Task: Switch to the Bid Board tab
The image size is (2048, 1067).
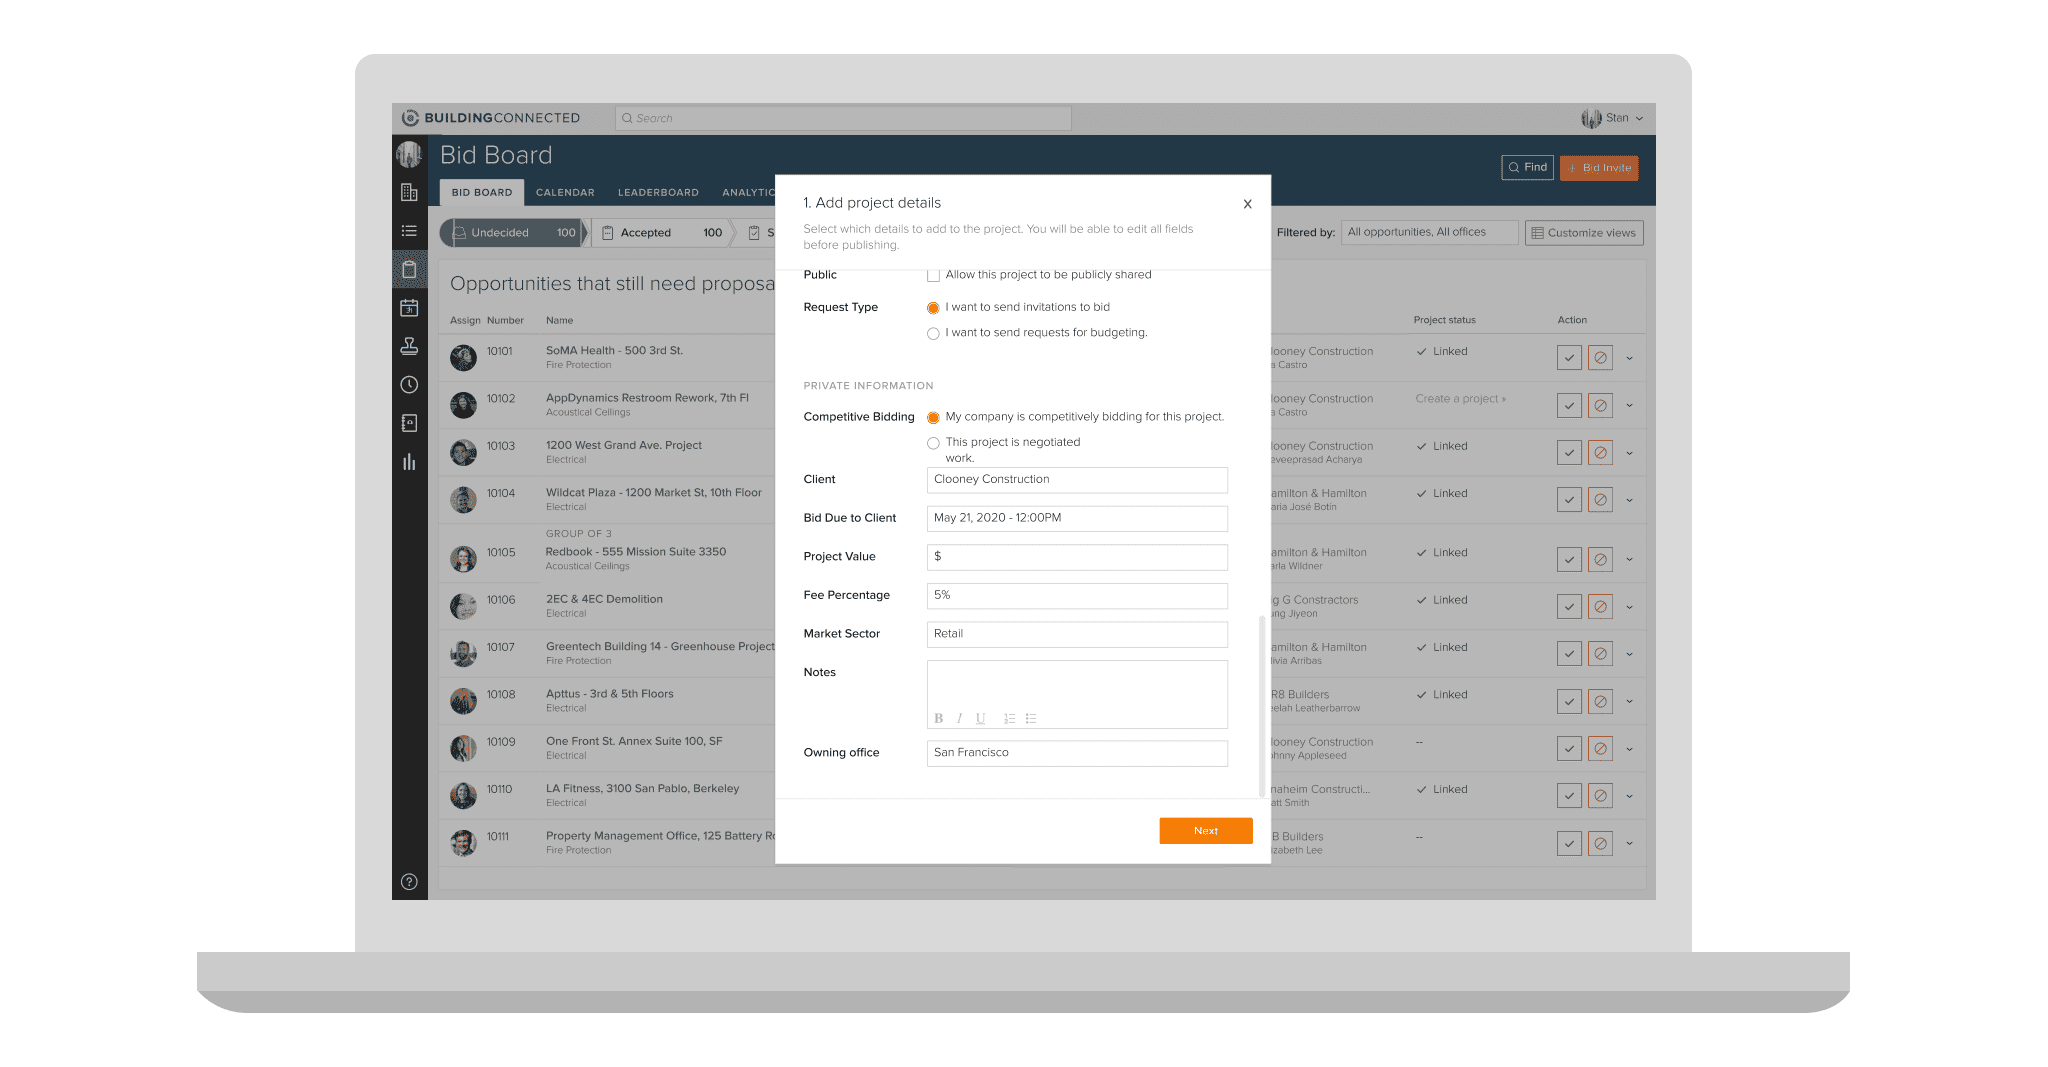Action: pos(482,192)
